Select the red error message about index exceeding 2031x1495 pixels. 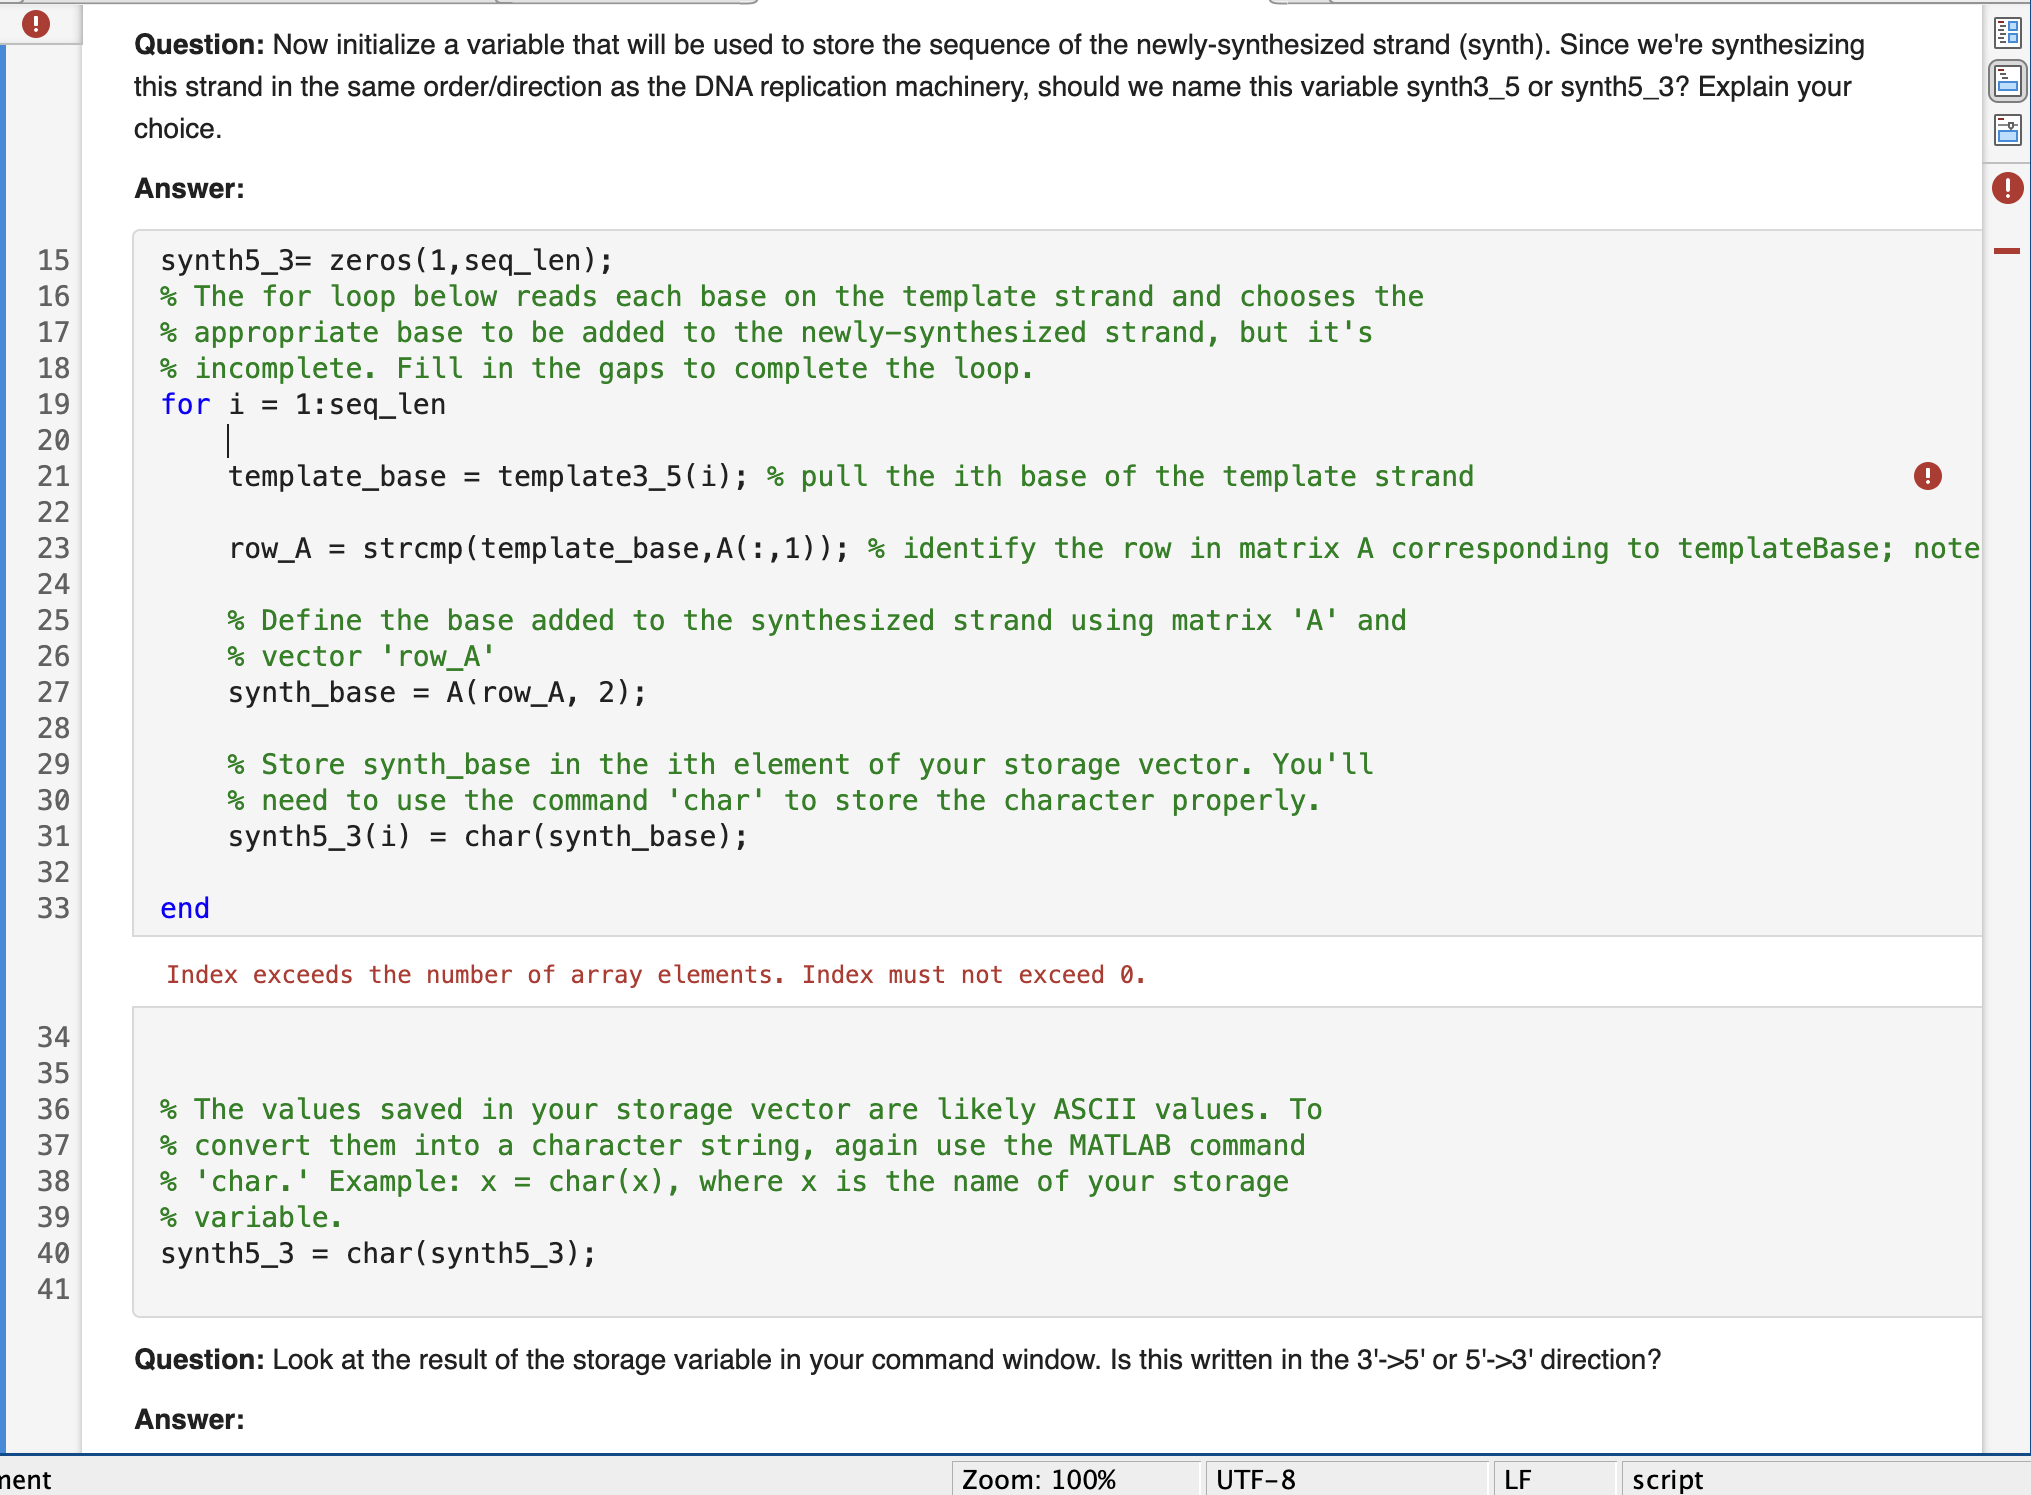[656, 975]
